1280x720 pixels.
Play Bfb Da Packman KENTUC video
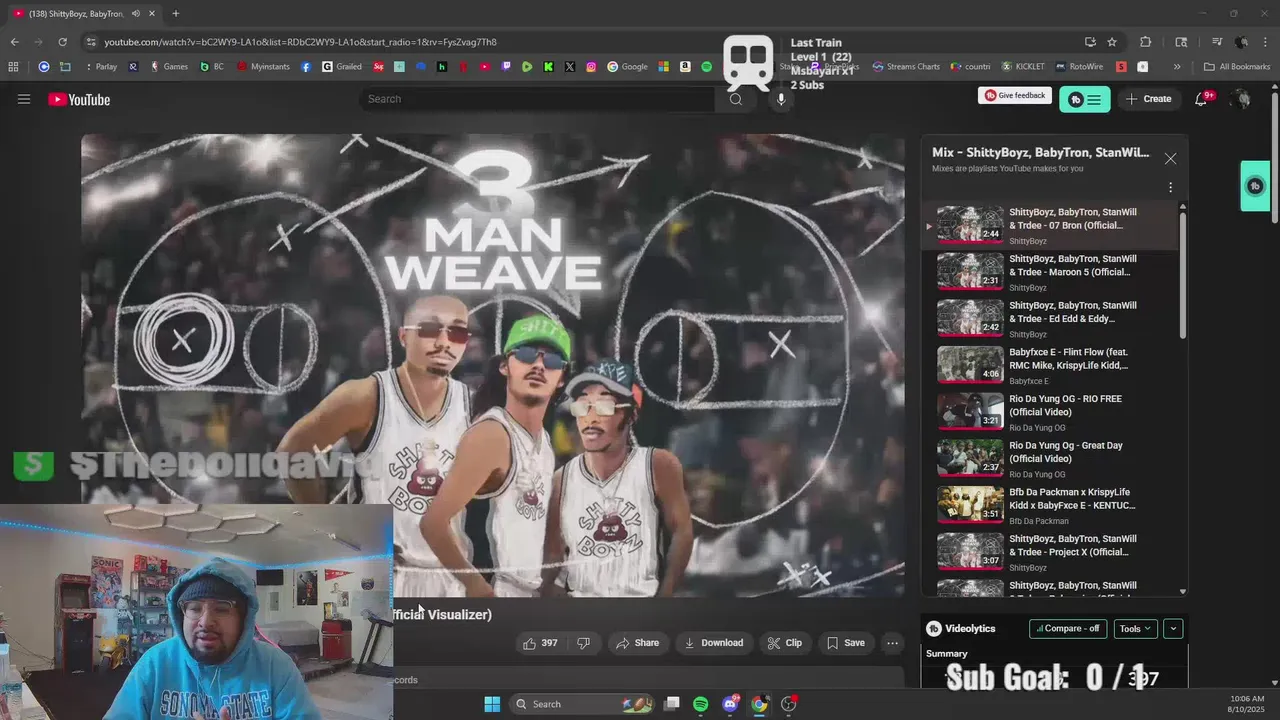[1050, 506]
